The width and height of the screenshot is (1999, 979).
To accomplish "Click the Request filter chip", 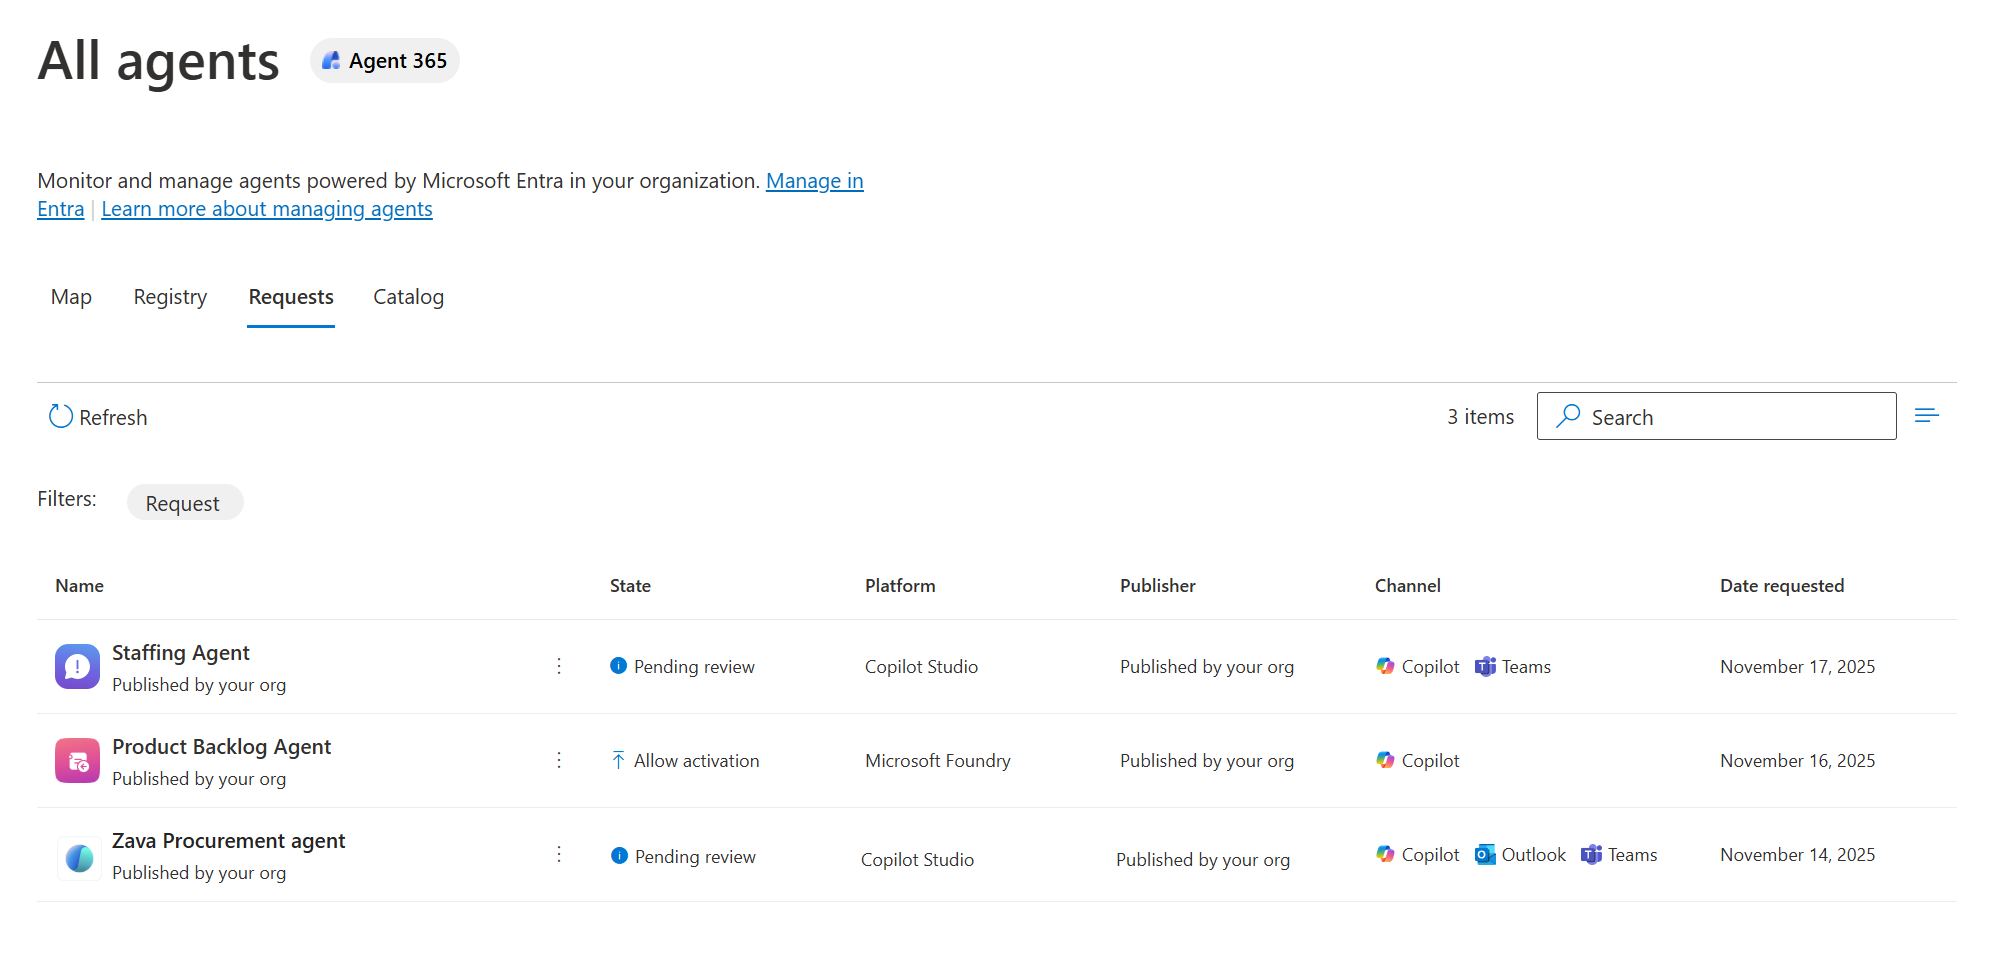I will 185,503.
